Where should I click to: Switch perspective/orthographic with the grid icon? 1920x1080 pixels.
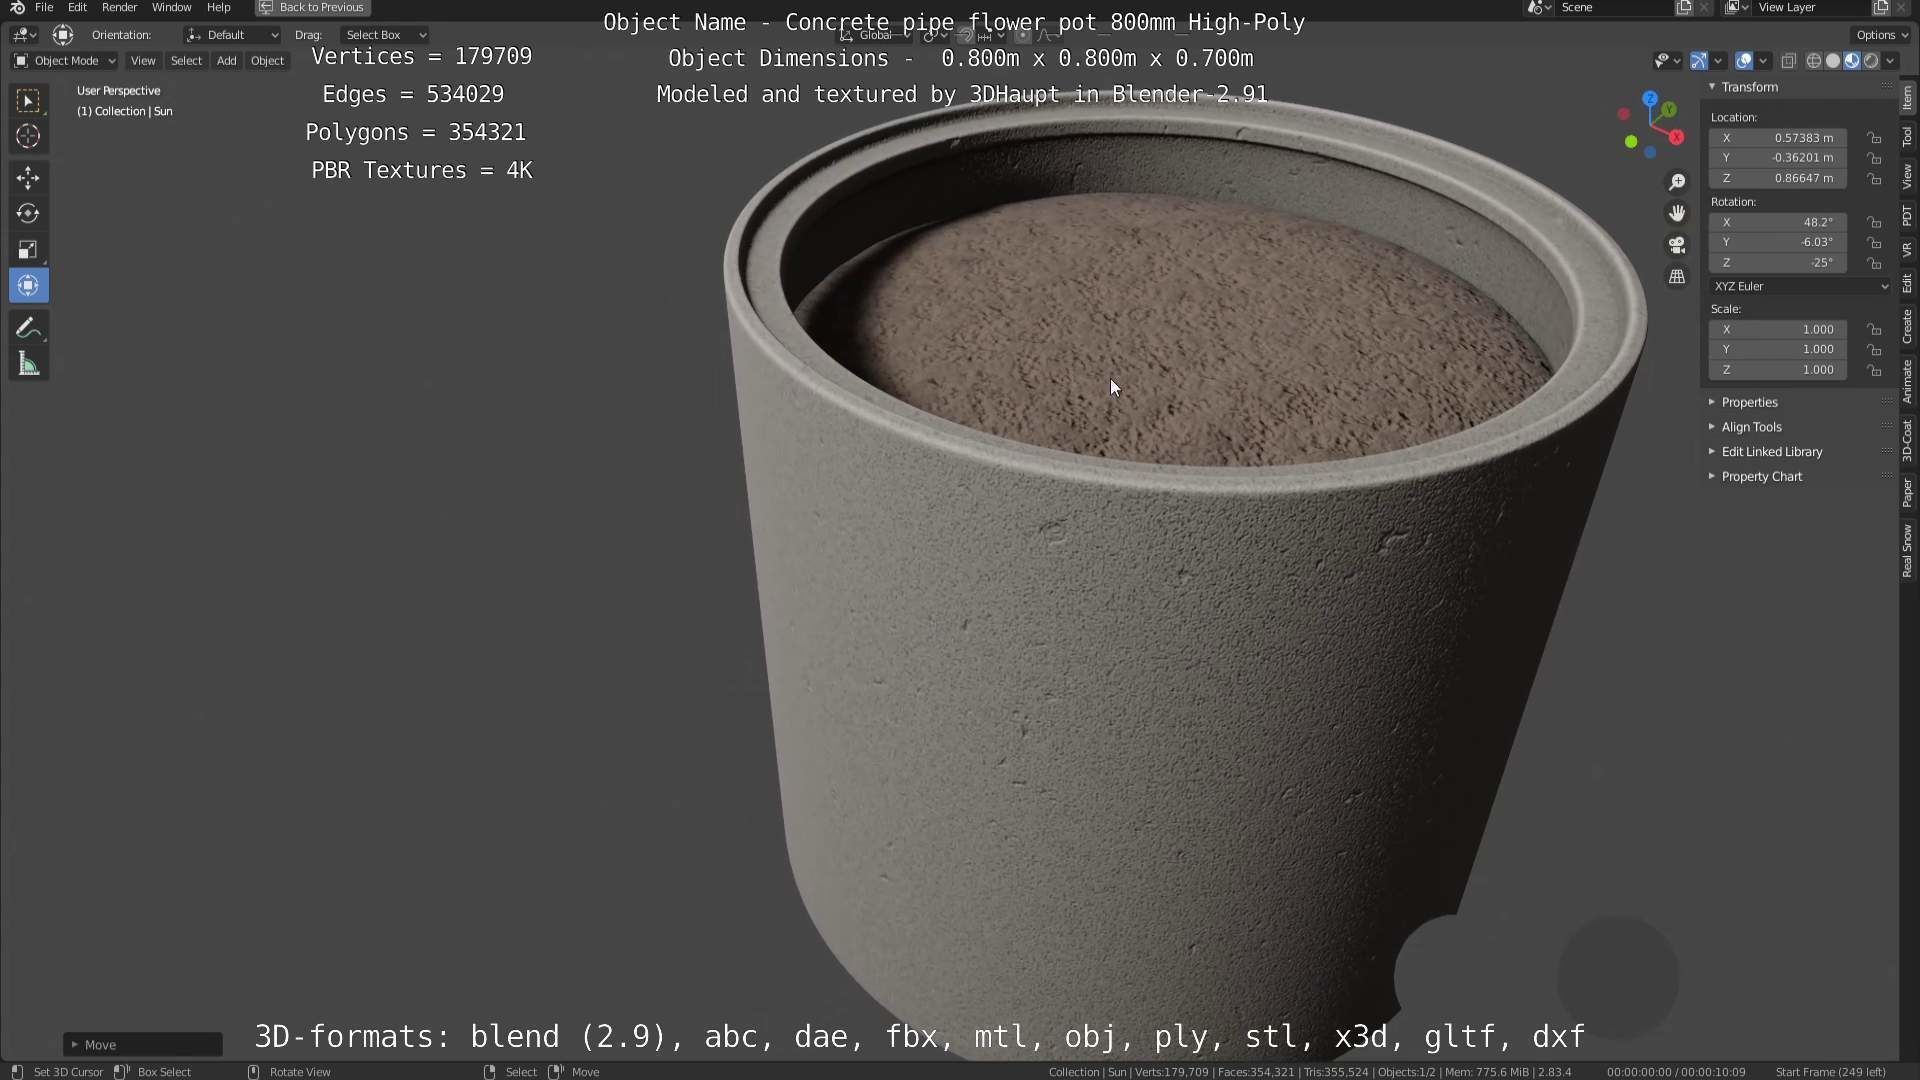1677,276
